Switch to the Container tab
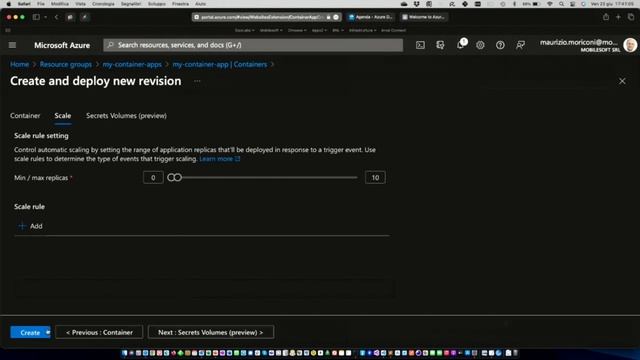The image size is (640, 360). tap(25, 116)
